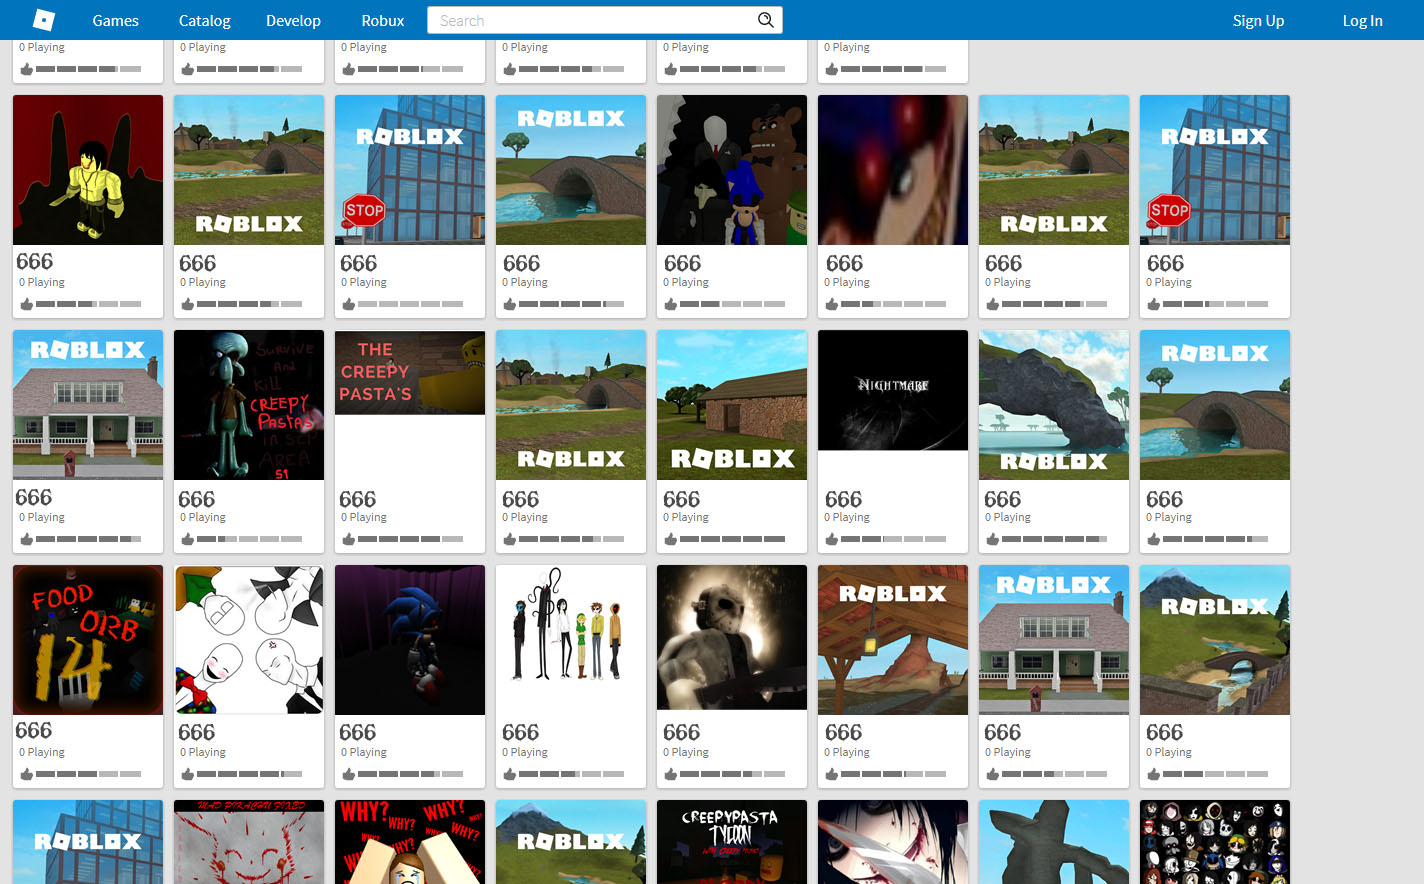Open the dark Sonic thumbnail
Viewport: 1424px width, 884px height.
click(x=410, y=640)
